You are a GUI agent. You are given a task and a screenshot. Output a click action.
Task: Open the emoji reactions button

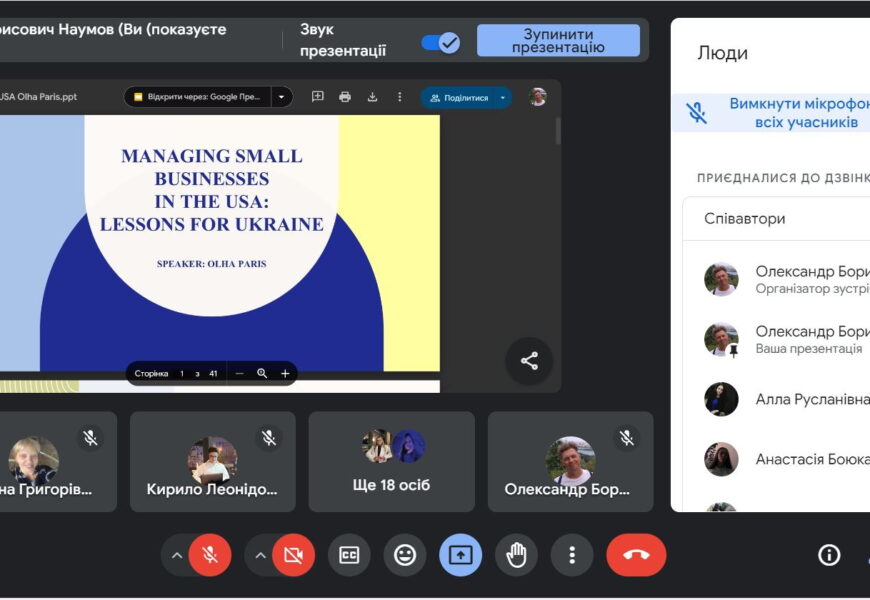click(405, 555)
